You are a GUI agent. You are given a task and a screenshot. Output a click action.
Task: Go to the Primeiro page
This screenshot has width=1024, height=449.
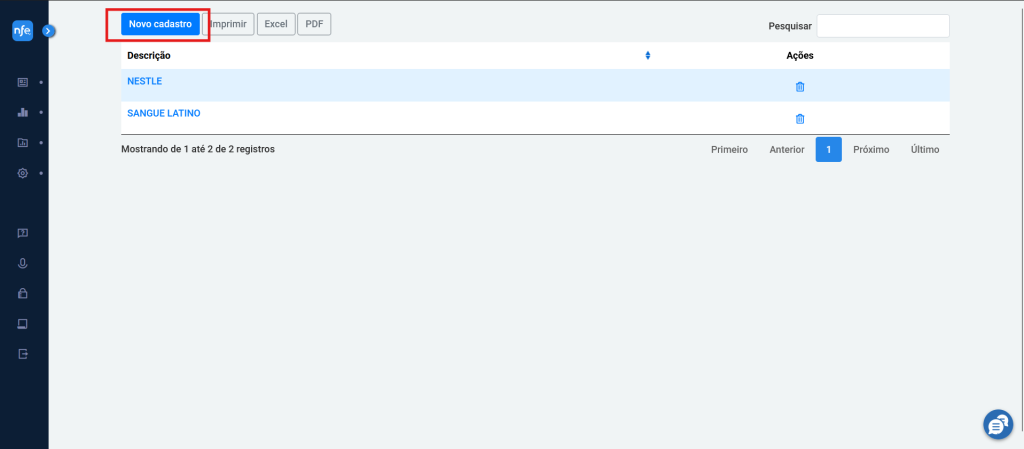pyautogui.click(x=729, y=149)
